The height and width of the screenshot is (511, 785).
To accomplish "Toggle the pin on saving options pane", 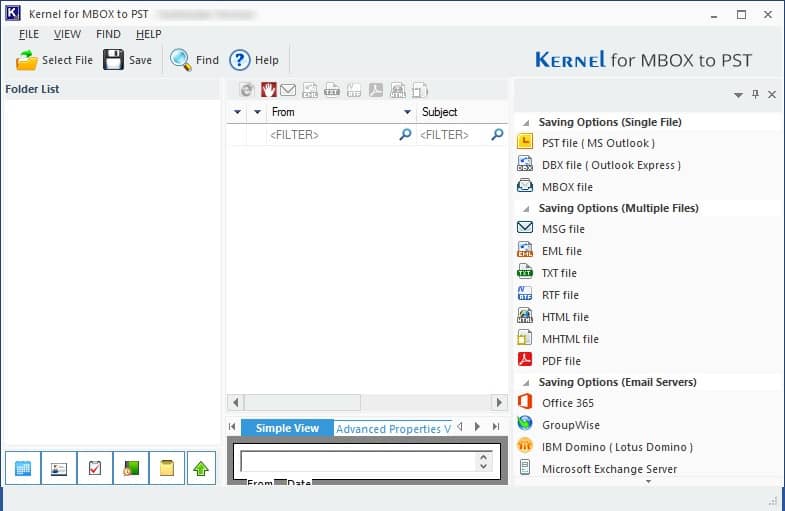I will (x=755, y=94).
